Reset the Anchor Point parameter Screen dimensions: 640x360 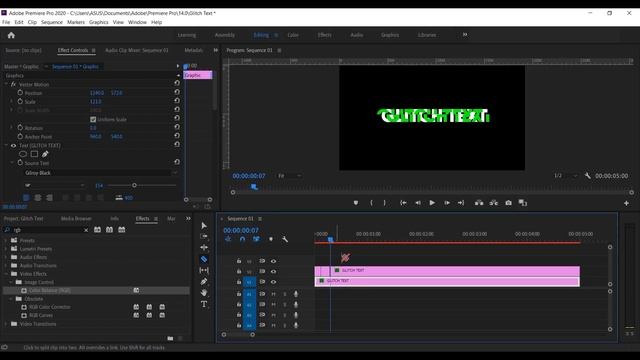pyautogui.click(x=177, y=136)
